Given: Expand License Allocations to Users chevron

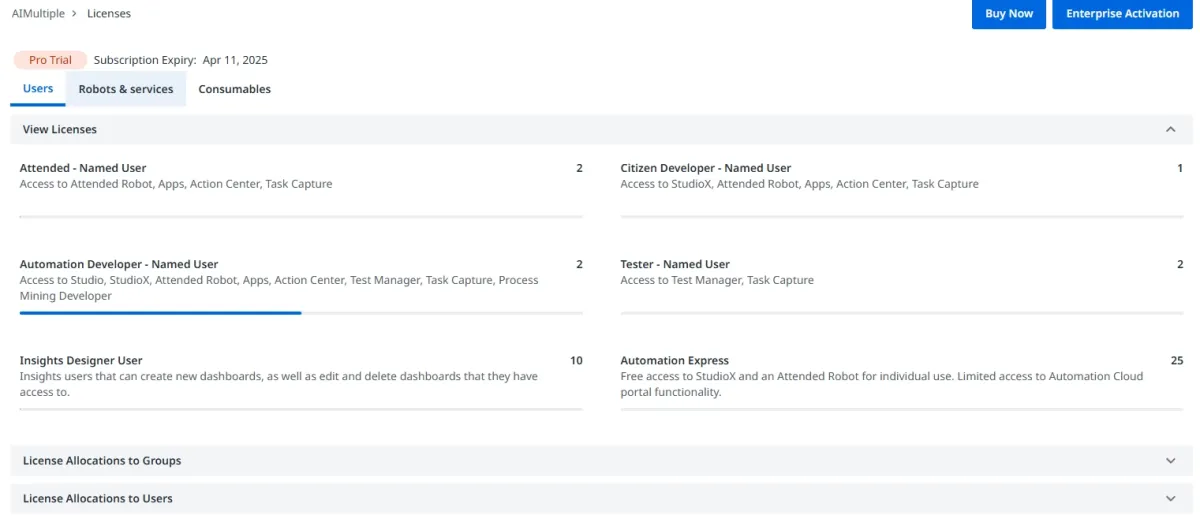Looking at the screenshot, I should coord(1171,498).
